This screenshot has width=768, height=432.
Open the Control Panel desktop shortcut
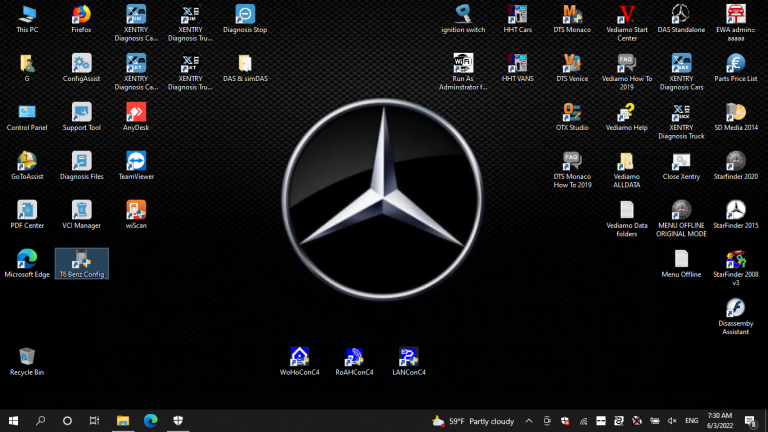tap(27, 117)
